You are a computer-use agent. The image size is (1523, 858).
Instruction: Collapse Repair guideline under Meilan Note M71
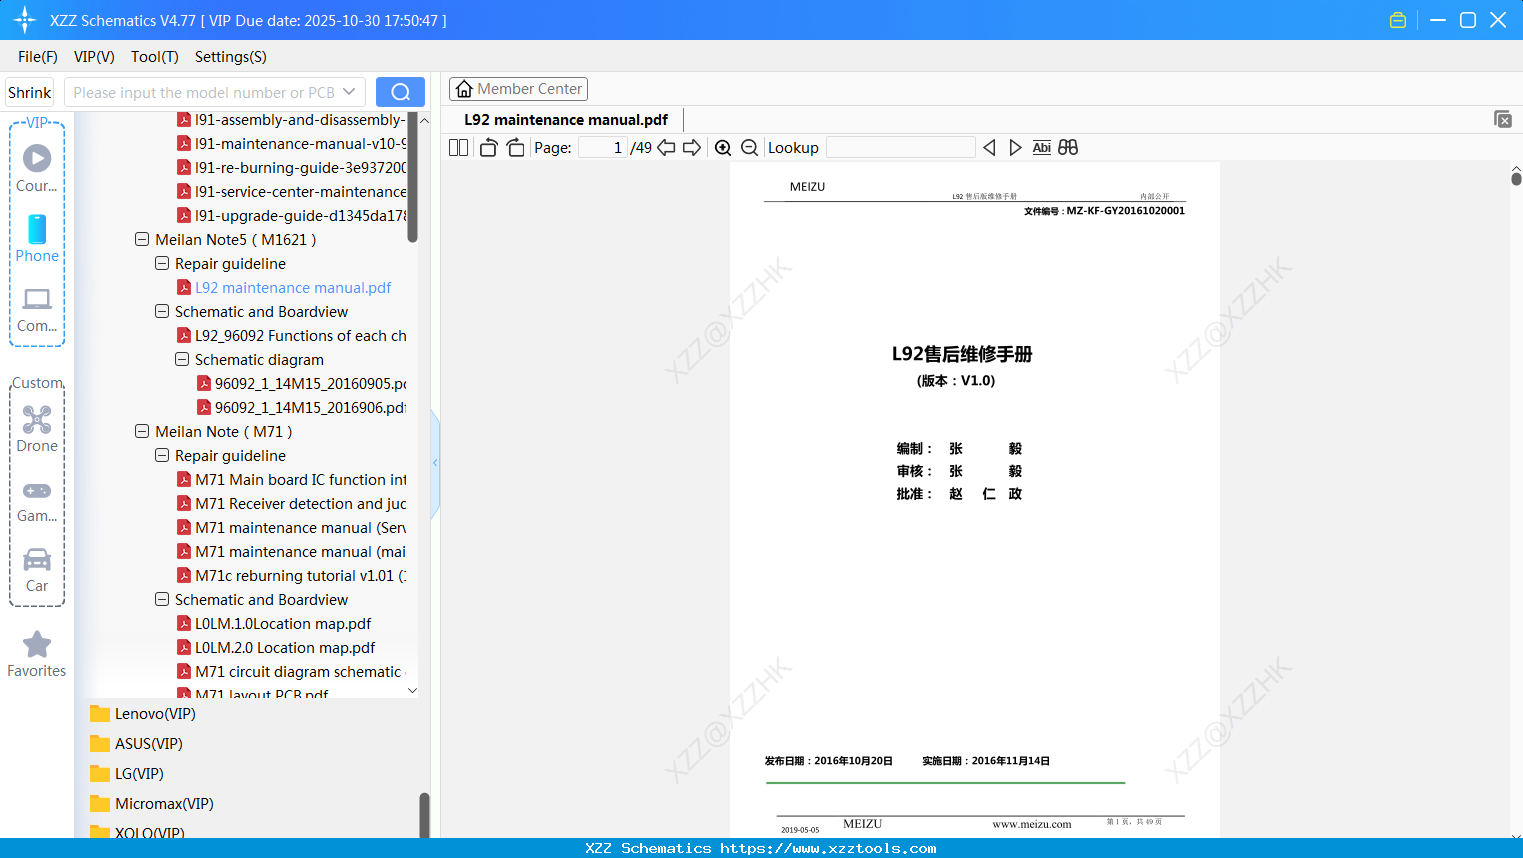(x=162, y=455)
